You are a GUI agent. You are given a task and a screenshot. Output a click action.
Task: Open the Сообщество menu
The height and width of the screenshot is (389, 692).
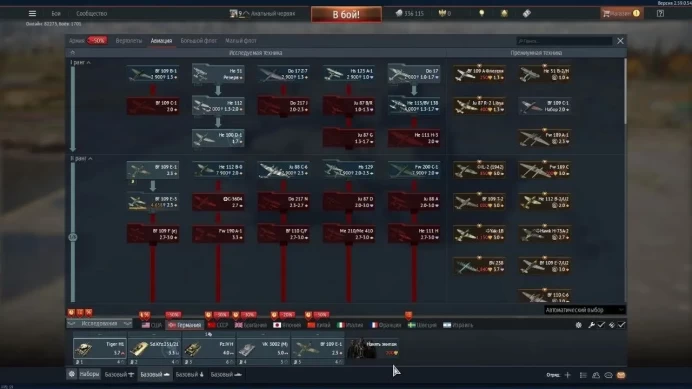(91, 13)
